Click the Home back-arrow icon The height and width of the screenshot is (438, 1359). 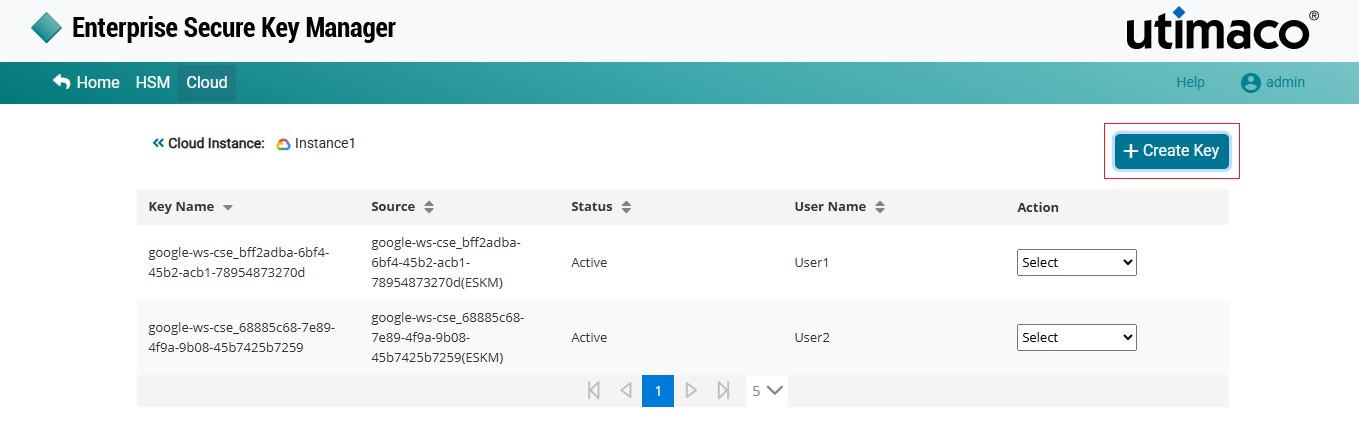coord(62,82)
